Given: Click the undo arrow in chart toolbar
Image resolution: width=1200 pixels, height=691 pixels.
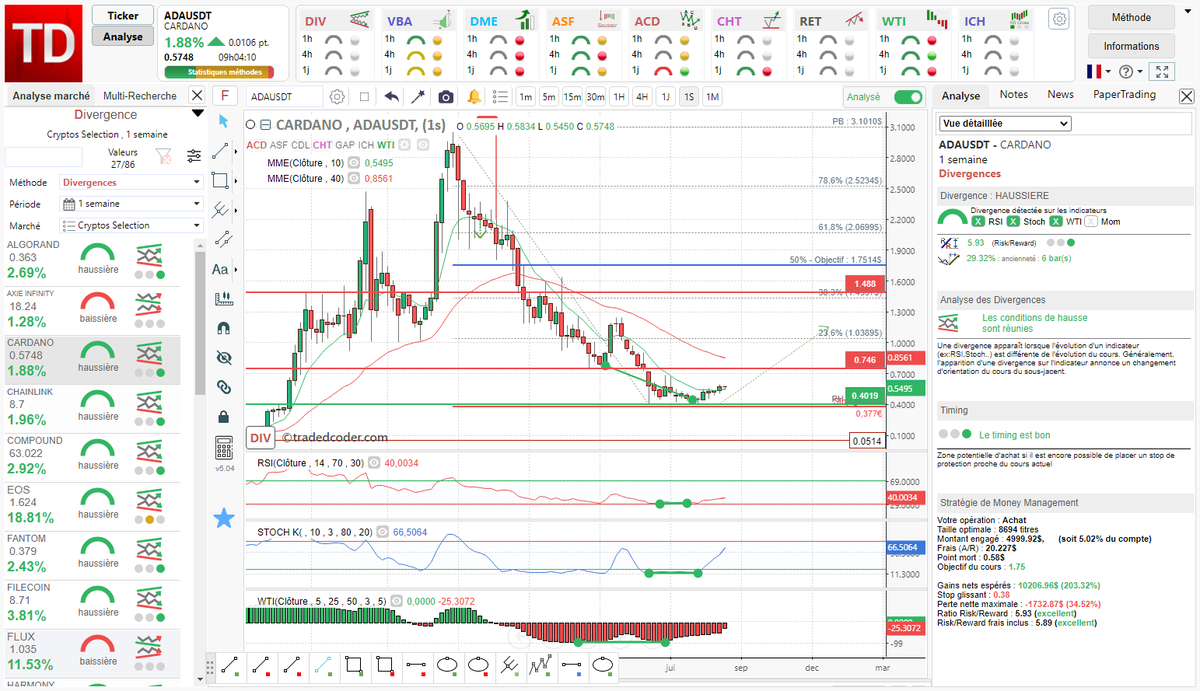Looking at the screenshot, I should [x=392, y=97].
